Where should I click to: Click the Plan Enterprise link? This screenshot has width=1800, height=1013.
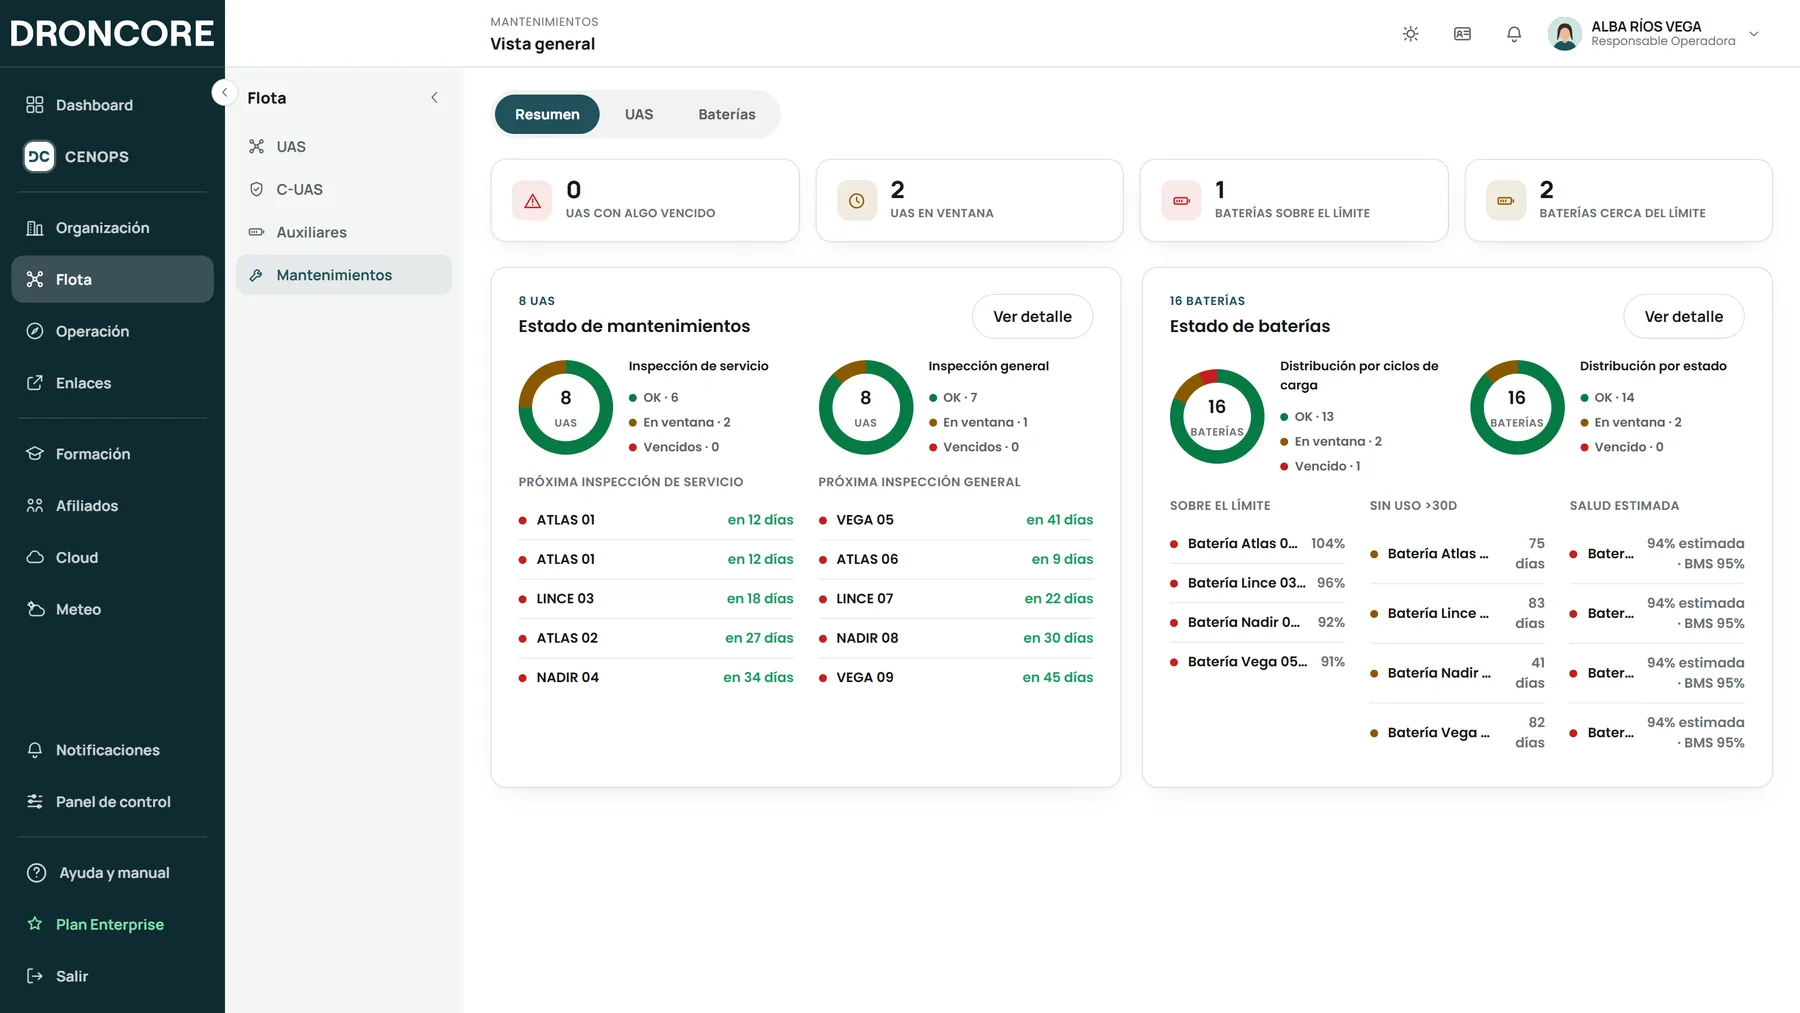pos(112,924)
